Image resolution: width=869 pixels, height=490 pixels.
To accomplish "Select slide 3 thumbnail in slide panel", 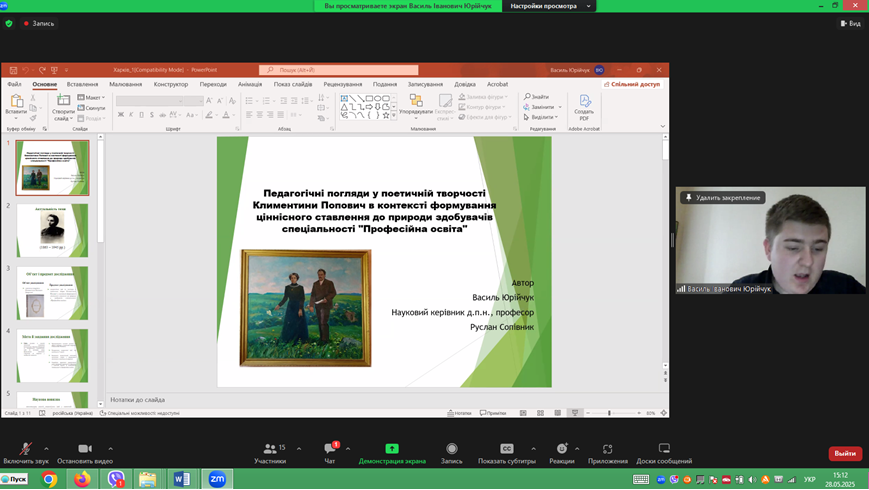I will pos(52,293).
